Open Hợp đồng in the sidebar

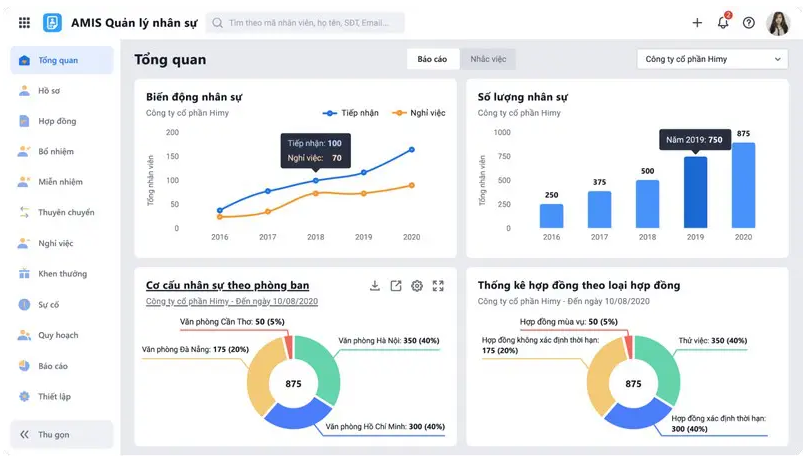57,121
